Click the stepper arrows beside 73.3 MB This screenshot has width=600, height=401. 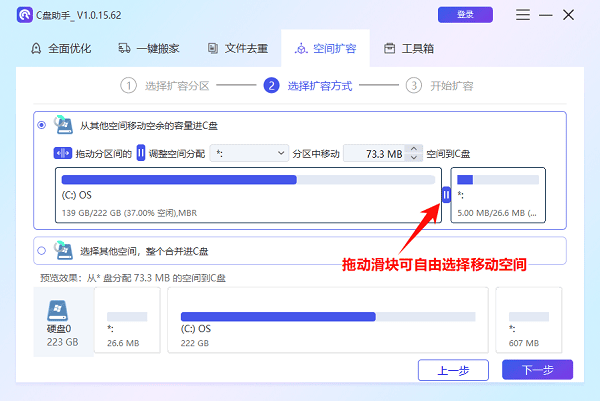(x=415, y=153)
